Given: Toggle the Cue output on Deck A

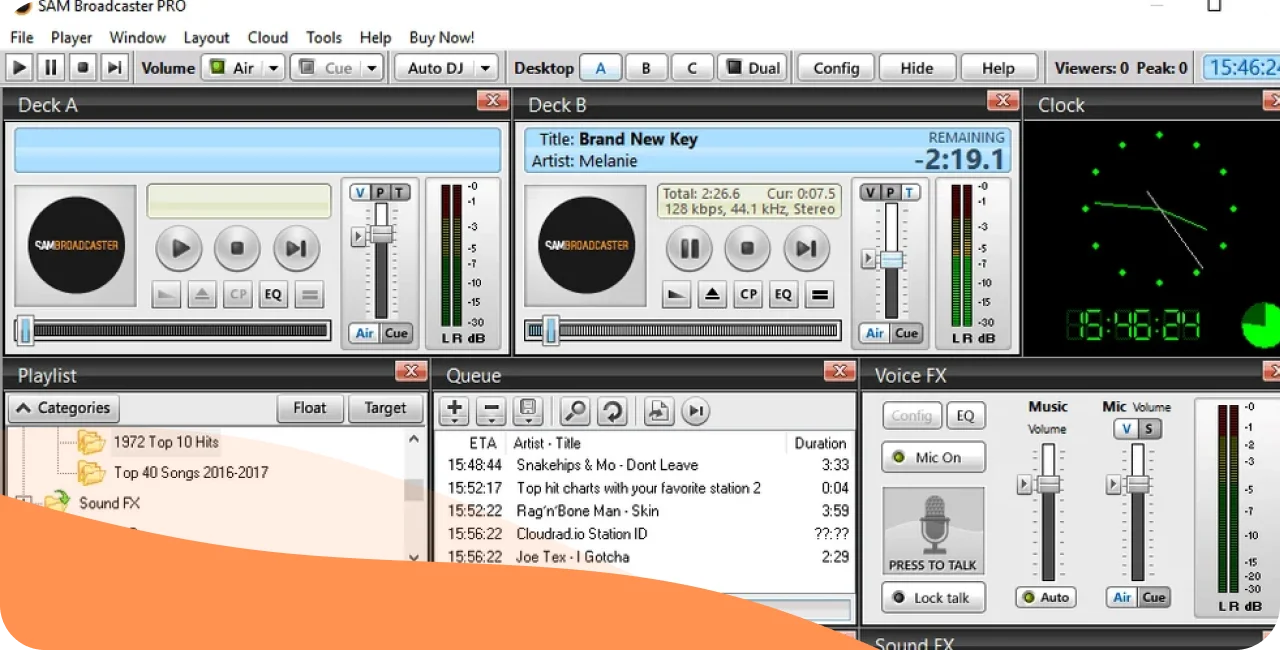Looking at the screenshot, I should pos(396,334).
